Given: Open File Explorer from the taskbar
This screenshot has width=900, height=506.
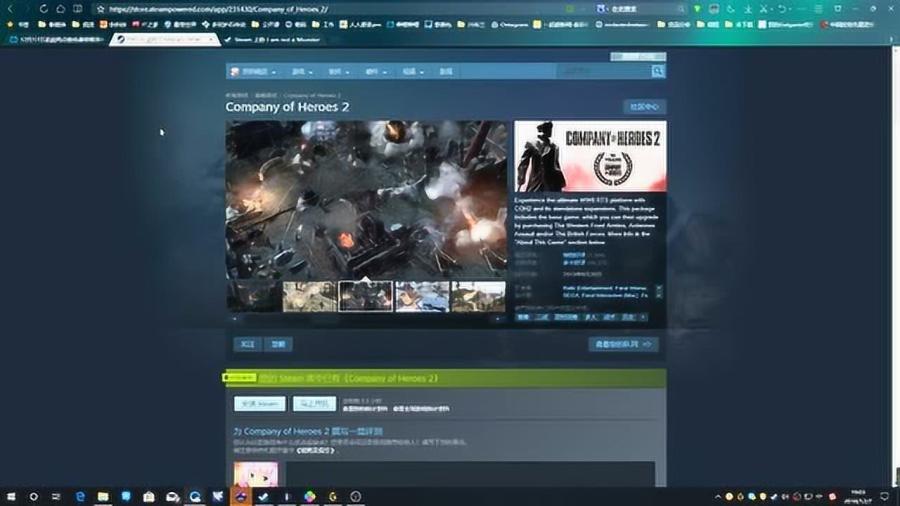Looking at the screenshot, I should [103, 496].
